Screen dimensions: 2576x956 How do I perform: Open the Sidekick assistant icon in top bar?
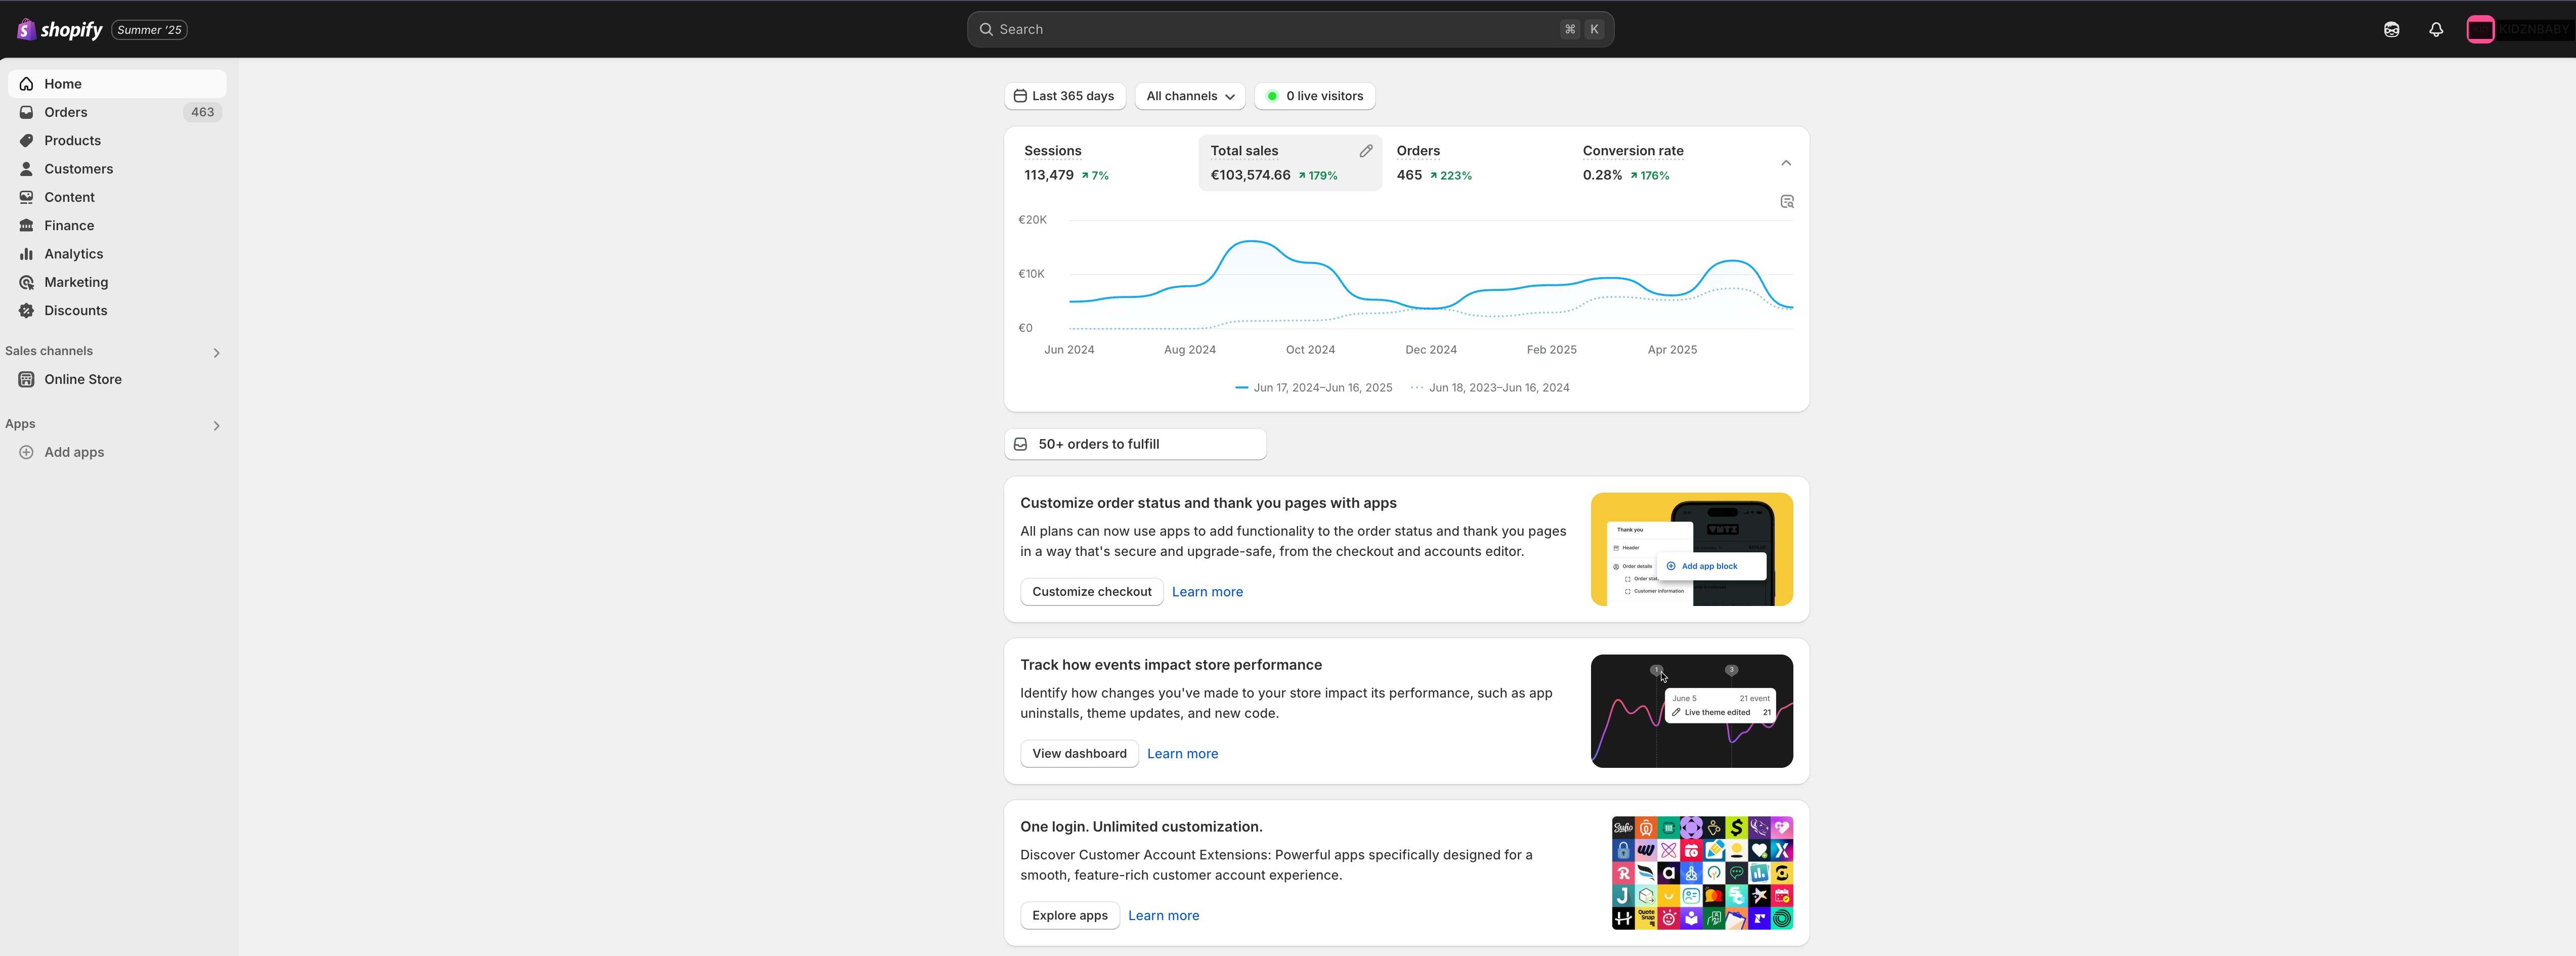coord(2391,29)
